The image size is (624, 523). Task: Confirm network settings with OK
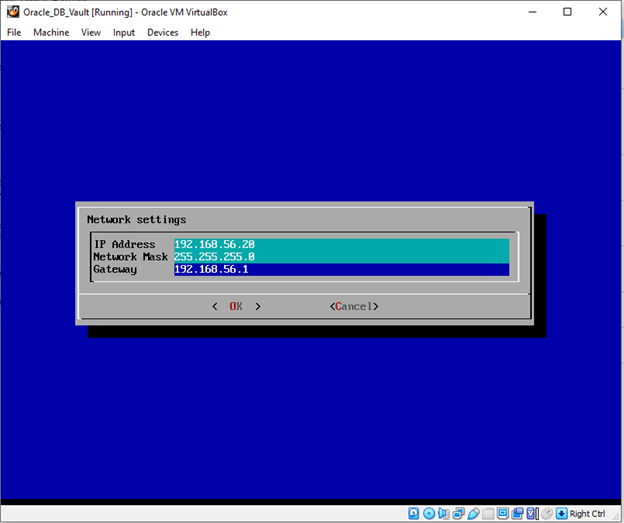click(x=236, y=306)
